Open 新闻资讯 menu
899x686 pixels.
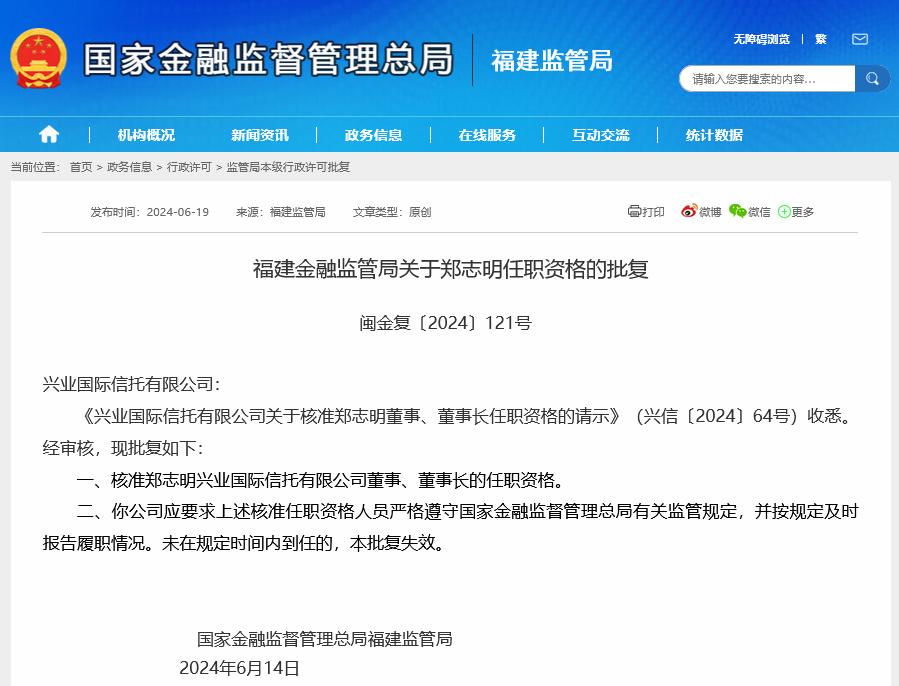pyautogui.click(x=260, y=135)
